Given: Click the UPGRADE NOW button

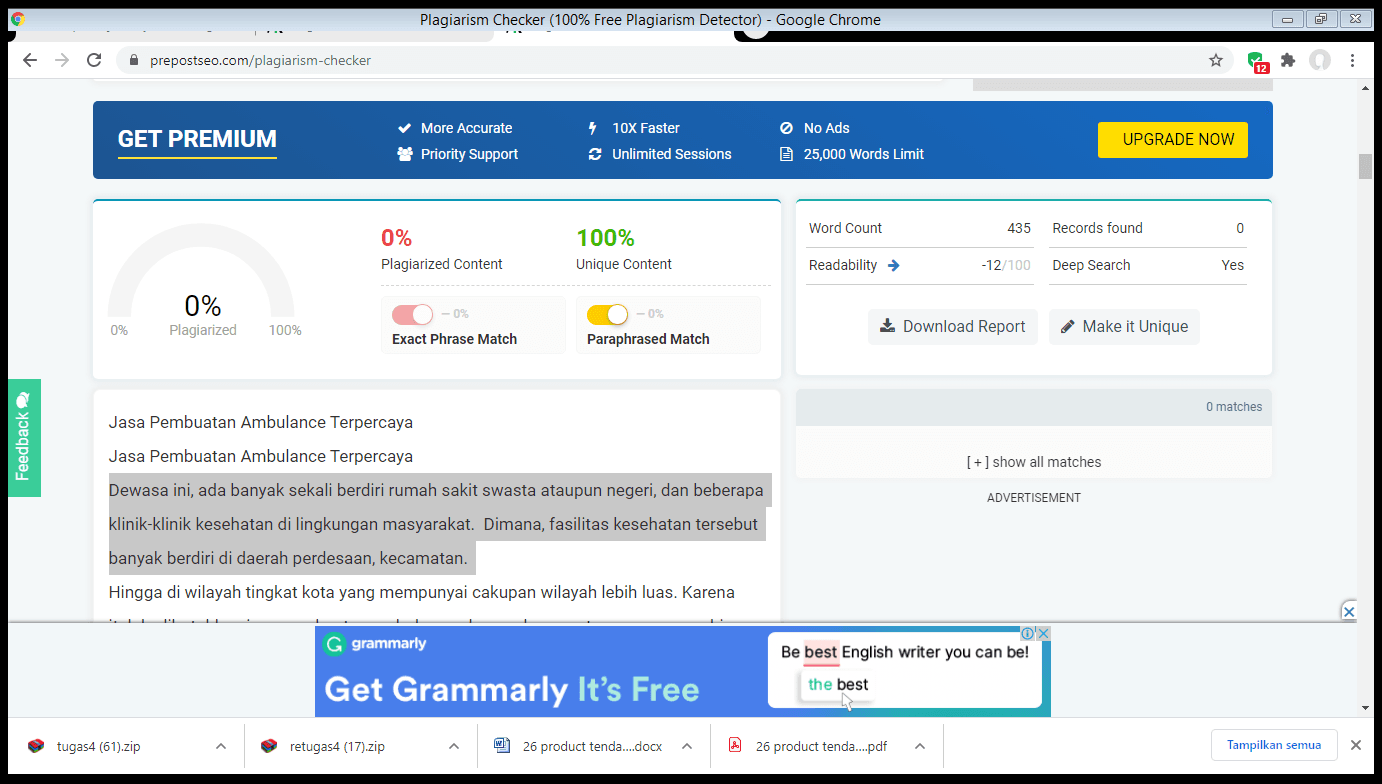Looking at the screenshot, I should (1172, 140).
